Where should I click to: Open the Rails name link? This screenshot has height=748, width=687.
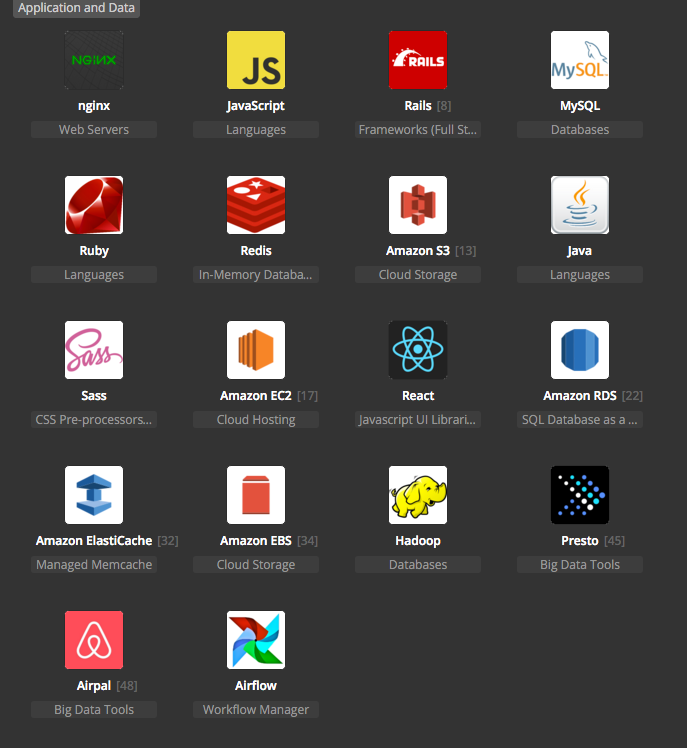(x=418, y=106)
